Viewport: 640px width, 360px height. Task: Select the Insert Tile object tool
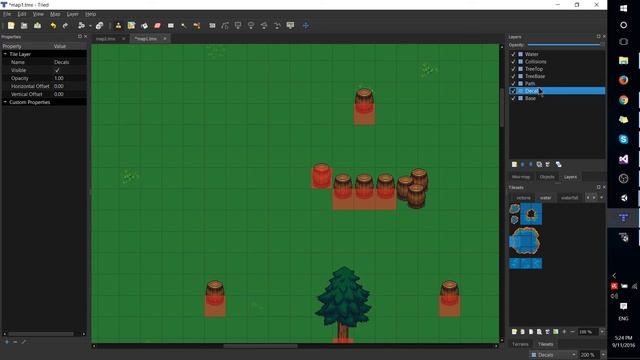click(x=290, y=26)
